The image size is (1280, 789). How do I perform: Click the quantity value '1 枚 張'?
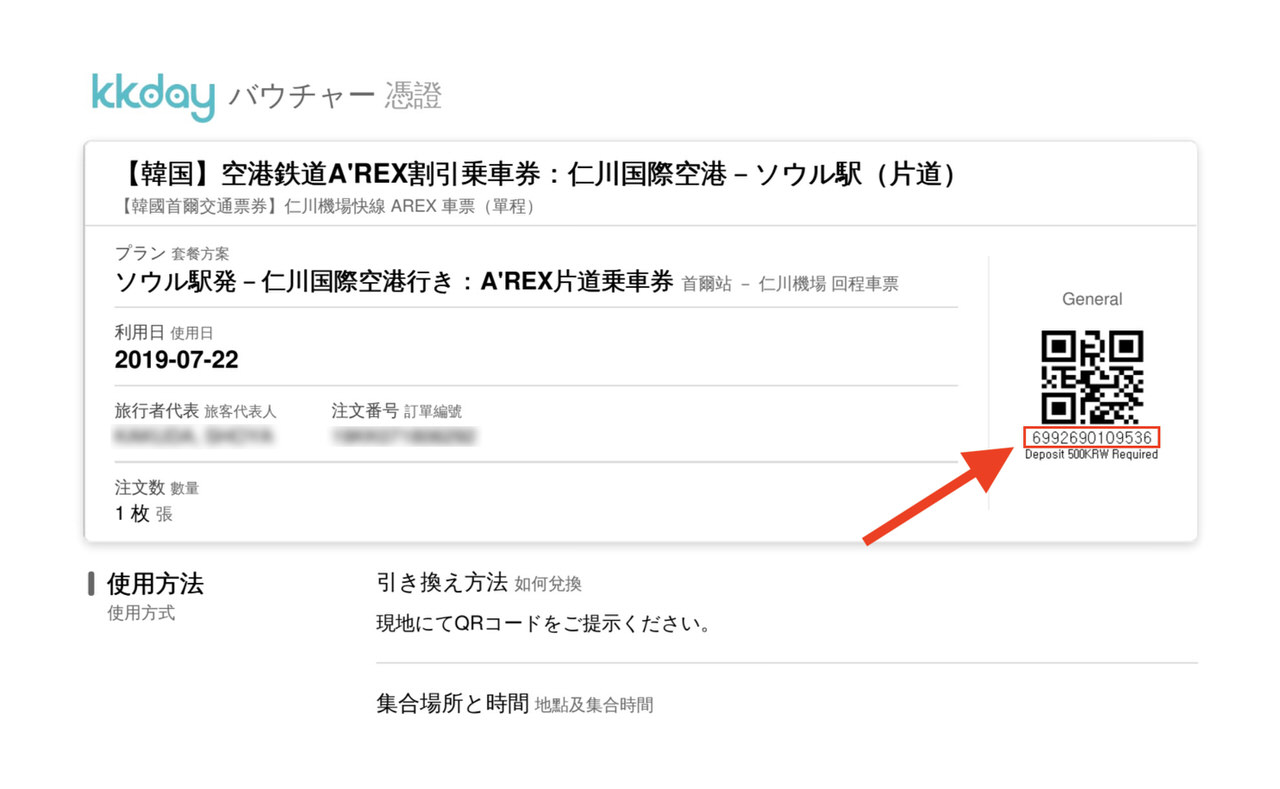click(144, 514)
